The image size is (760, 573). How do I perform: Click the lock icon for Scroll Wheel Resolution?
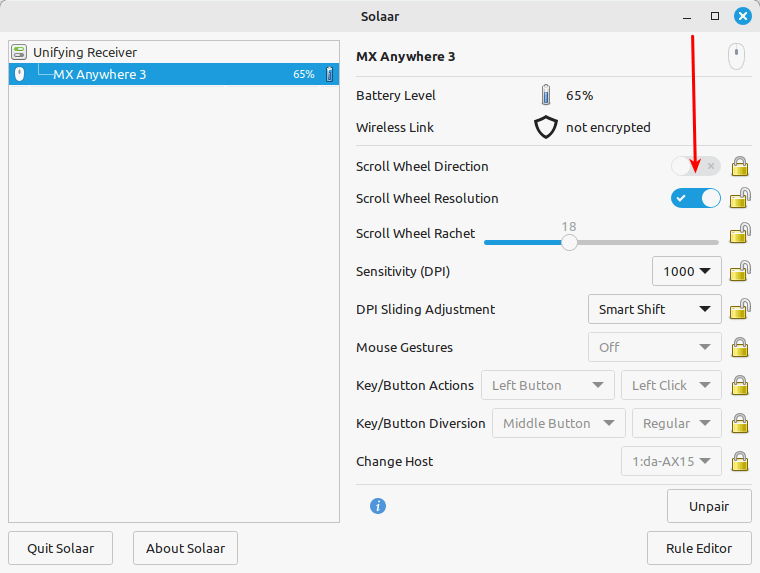pyautogui.click(x=740, y=198)
